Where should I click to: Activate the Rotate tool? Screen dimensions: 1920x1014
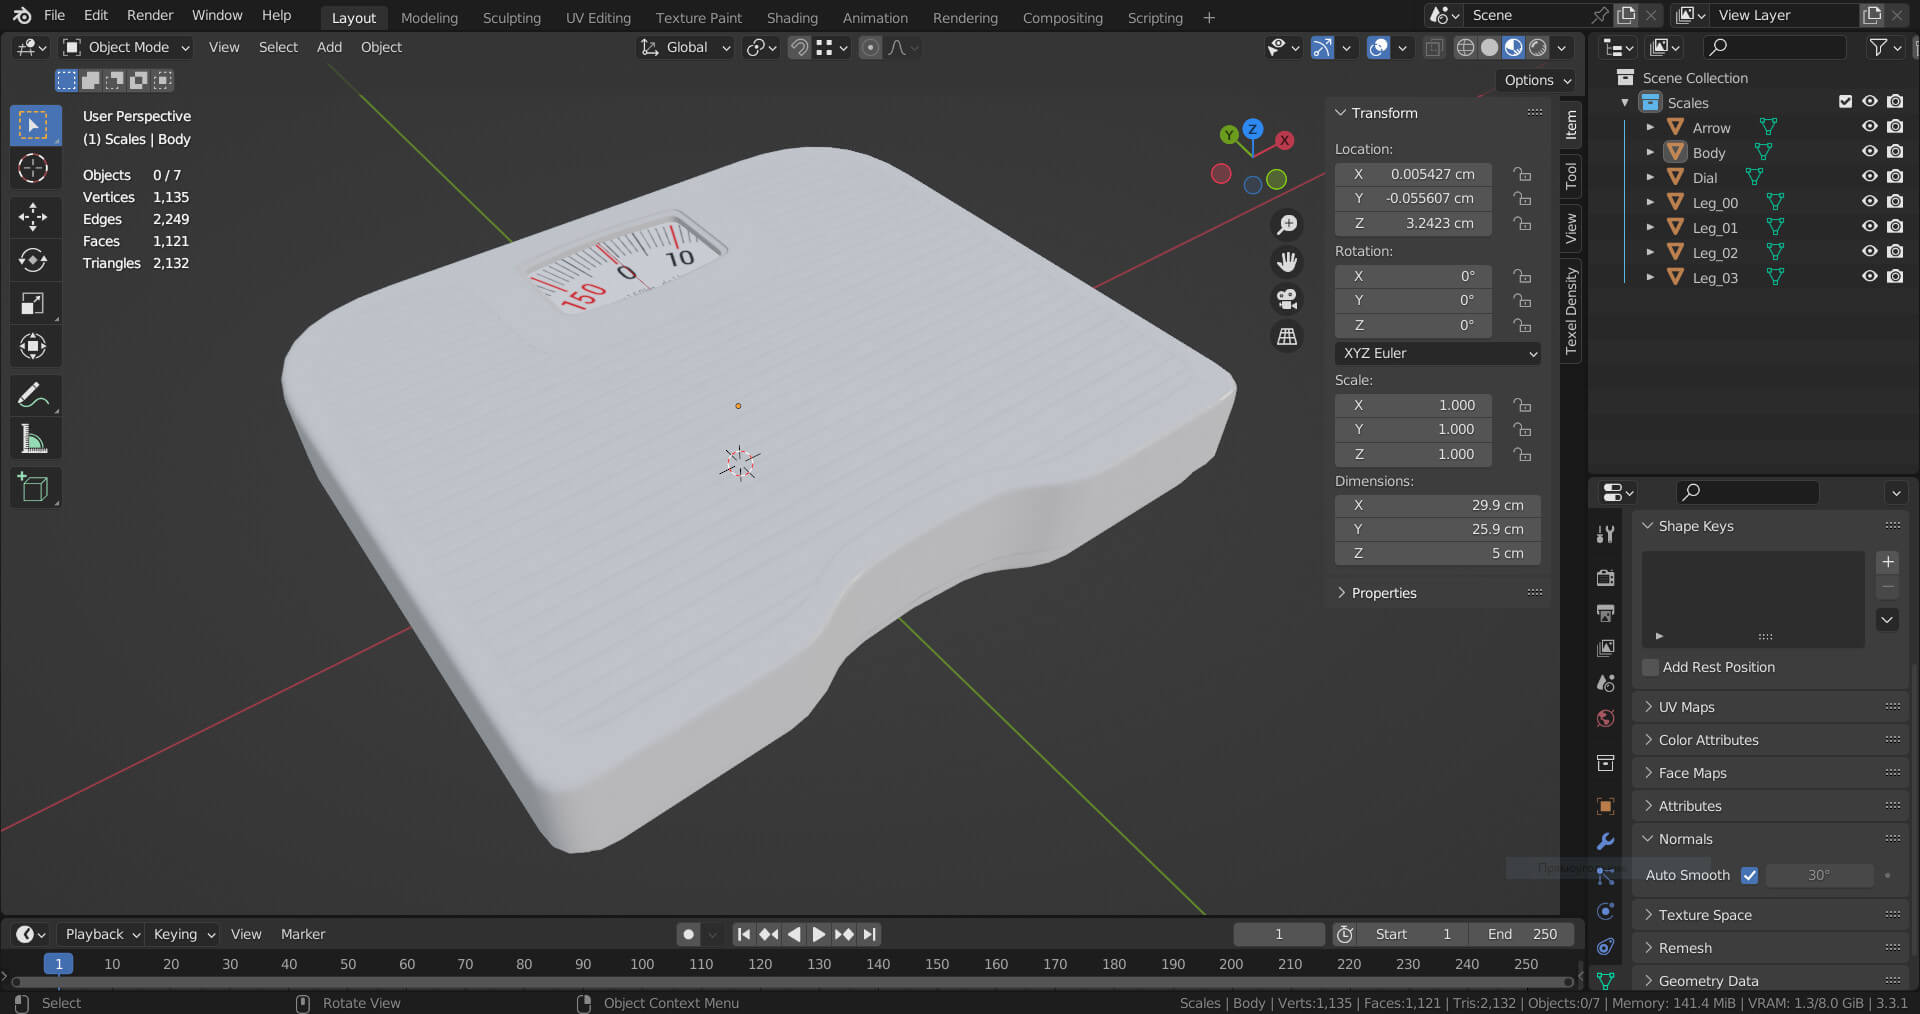[x=33, y=260]
